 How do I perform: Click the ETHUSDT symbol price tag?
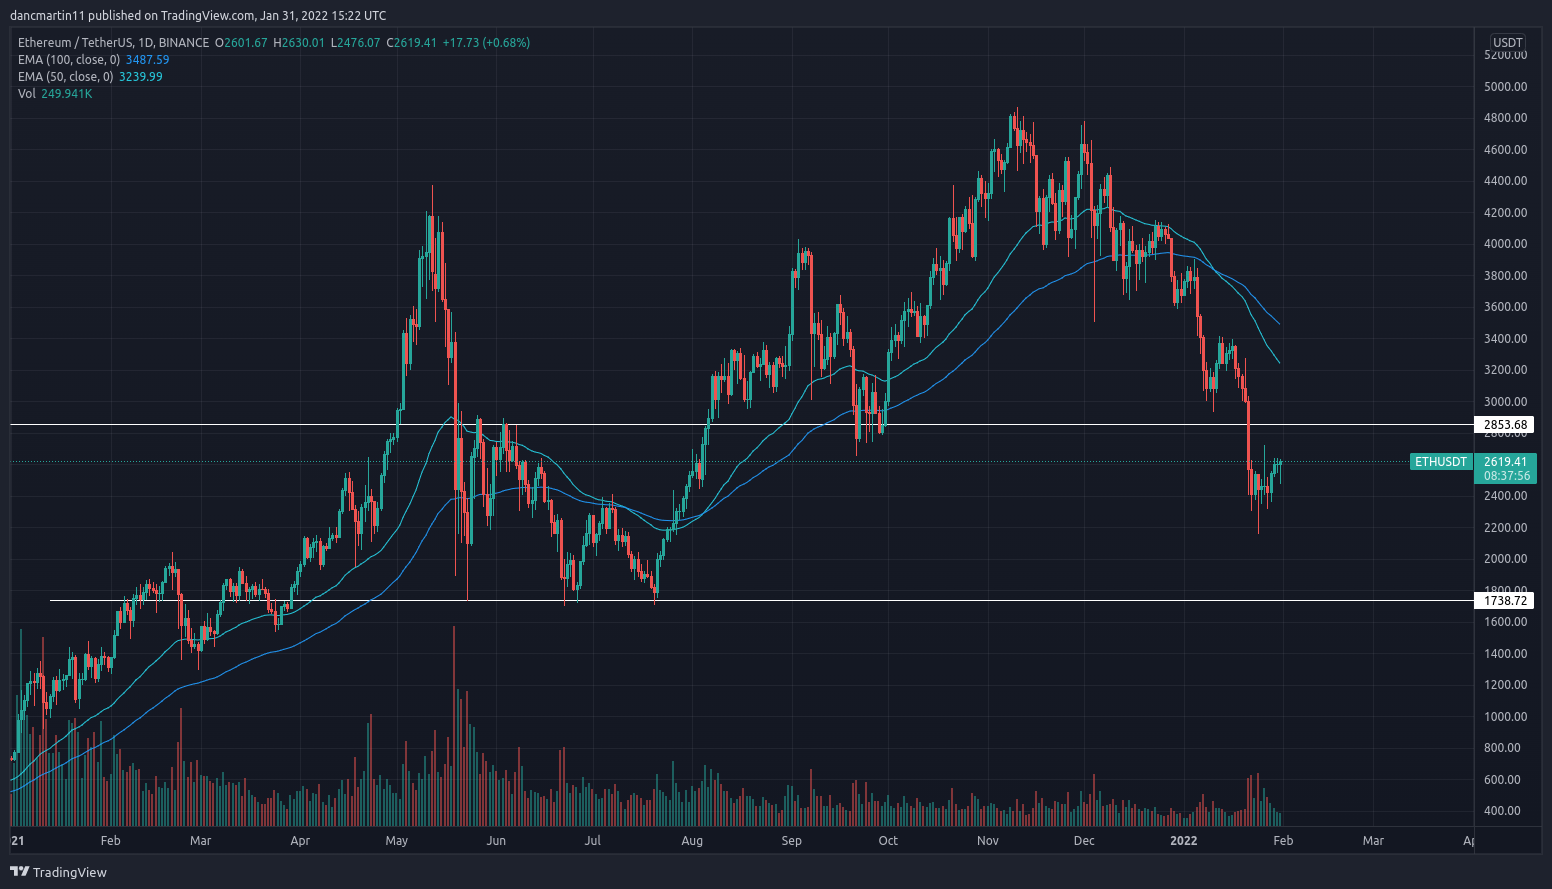(x=1440, y=462)
